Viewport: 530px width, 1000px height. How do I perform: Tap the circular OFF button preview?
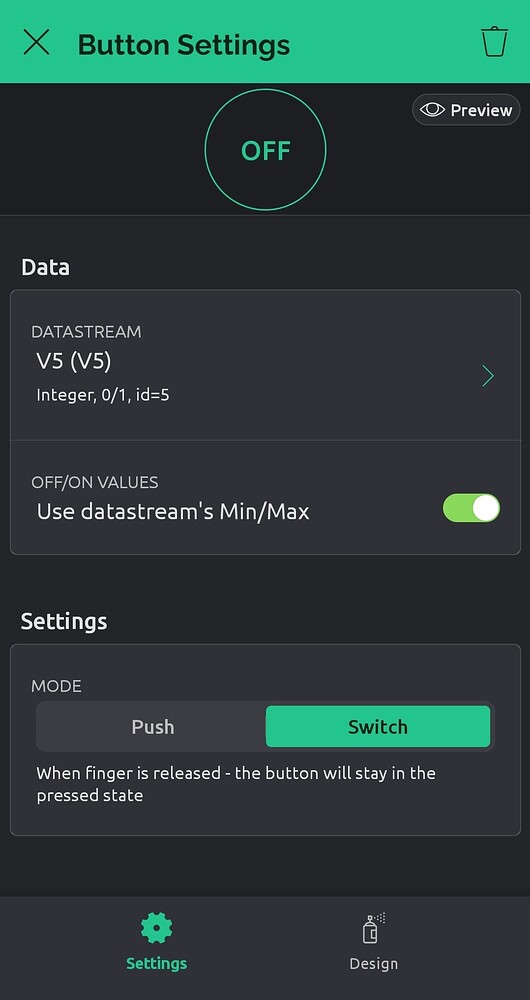[x=265, y=149]
